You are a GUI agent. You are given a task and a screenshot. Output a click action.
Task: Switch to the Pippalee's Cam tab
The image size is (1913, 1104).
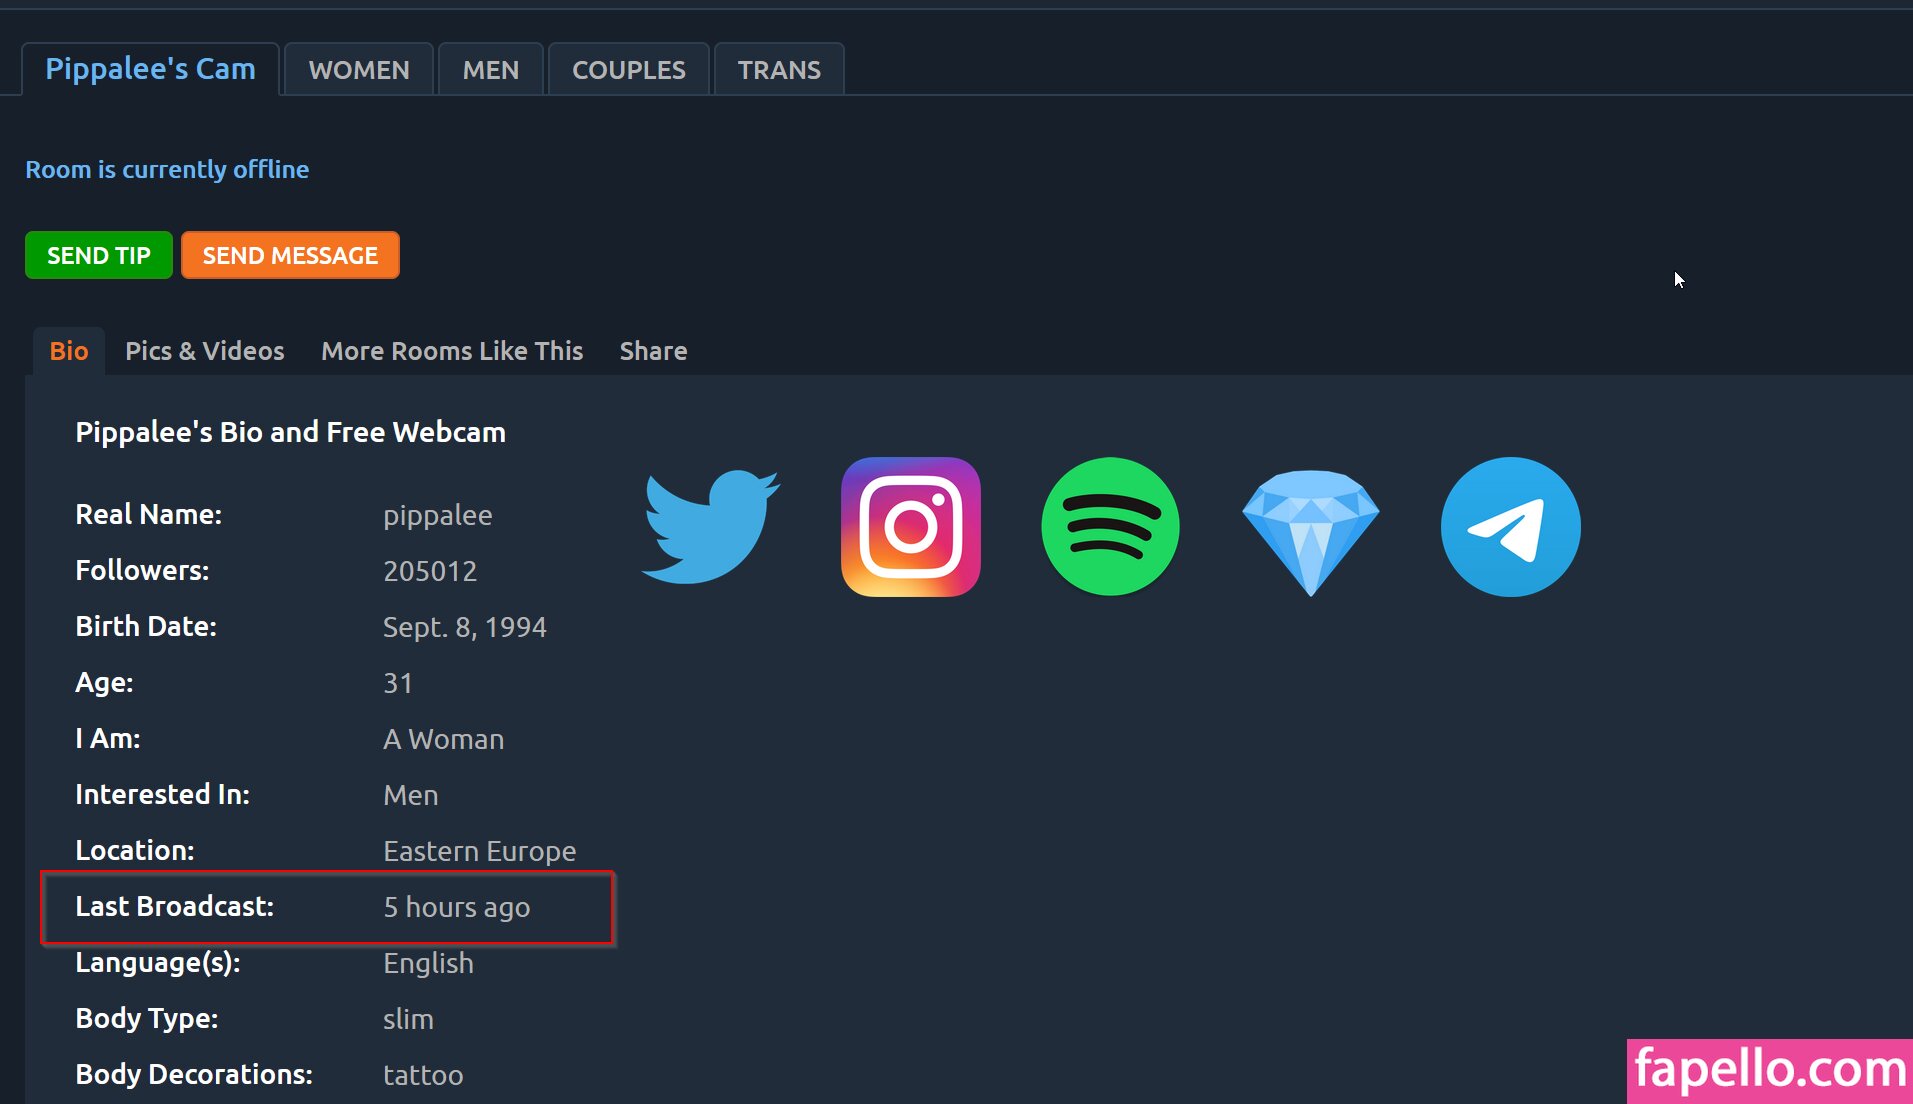[x=150, y=69]
